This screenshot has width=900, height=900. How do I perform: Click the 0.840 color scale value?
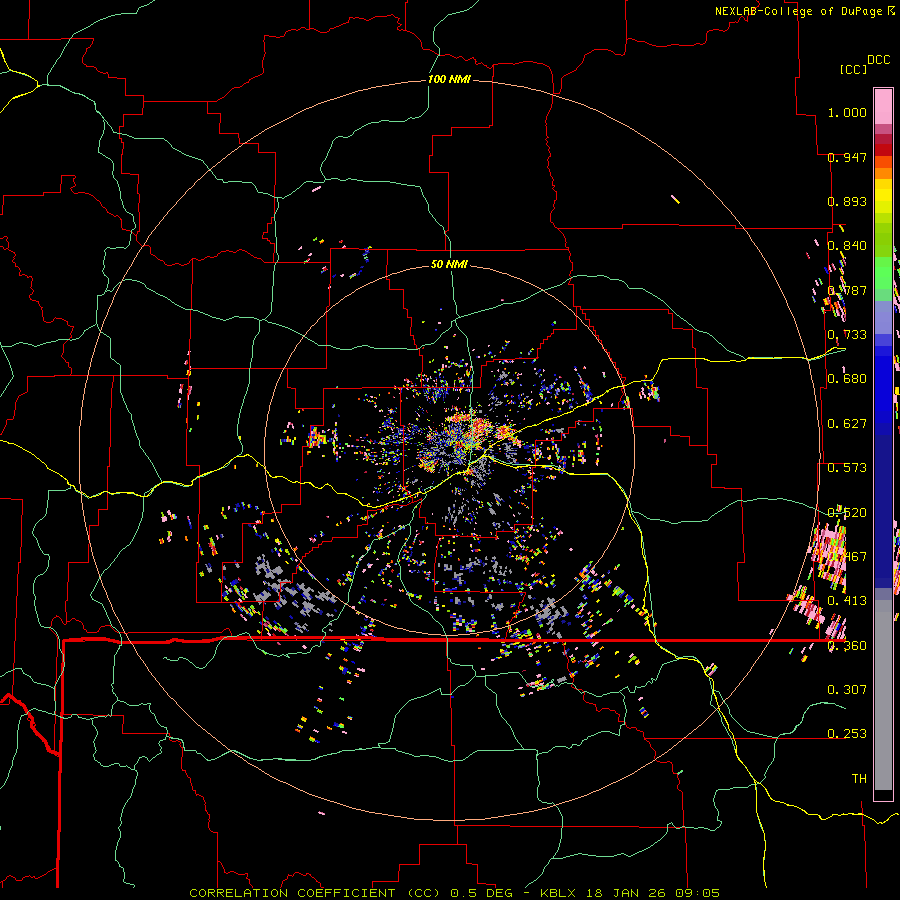847,246
